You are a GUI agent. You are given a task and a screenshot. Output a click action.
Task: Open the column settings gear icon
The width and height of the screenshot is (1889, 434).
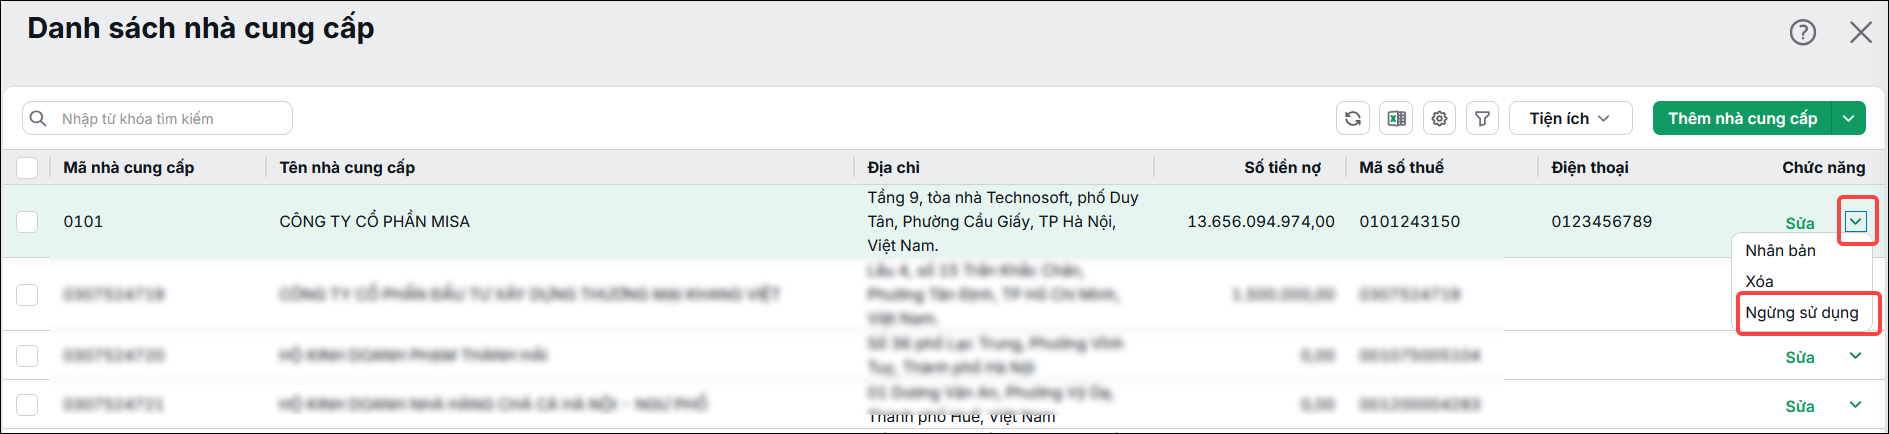coord(1439,118)
